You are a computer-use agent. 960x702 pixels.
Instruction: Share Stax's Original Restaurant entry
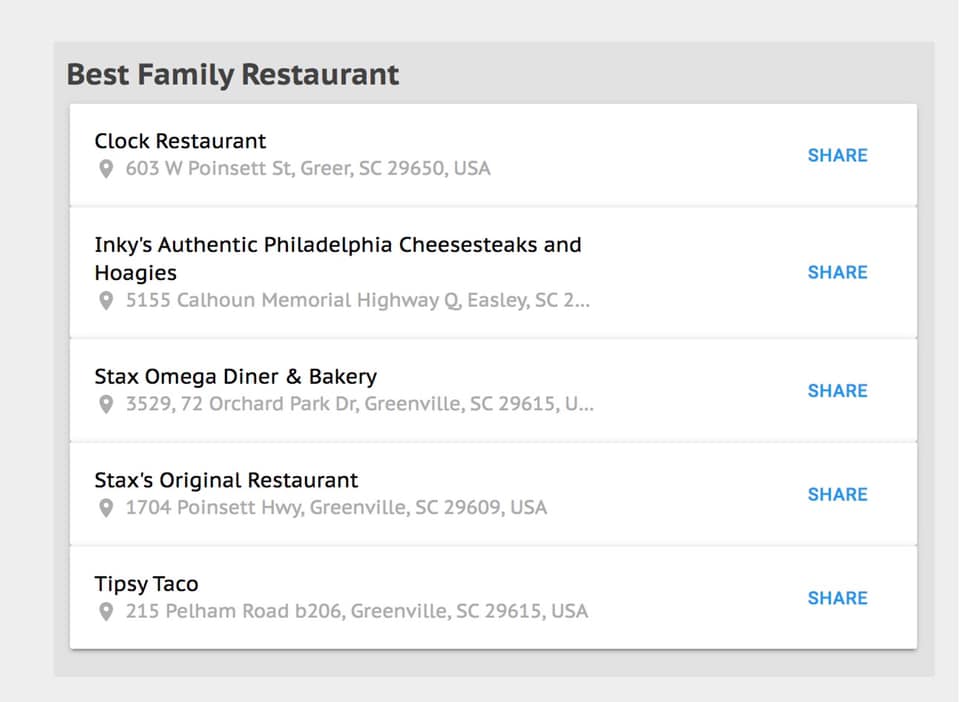[x=838, y=495]
